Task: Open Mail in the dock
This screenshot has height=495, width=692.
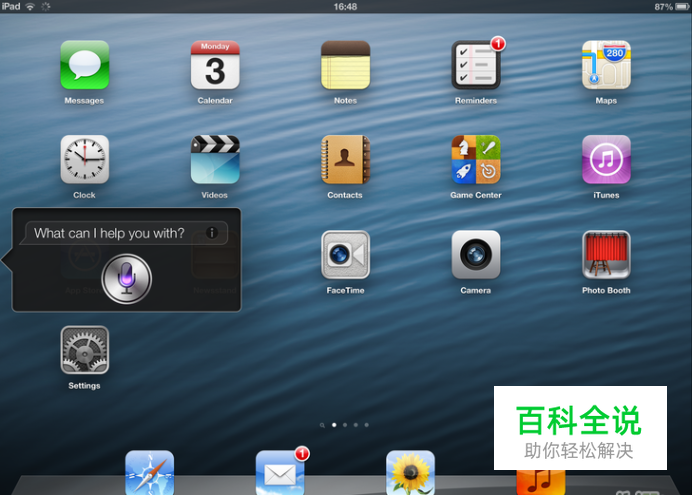Action: point(280,472)
